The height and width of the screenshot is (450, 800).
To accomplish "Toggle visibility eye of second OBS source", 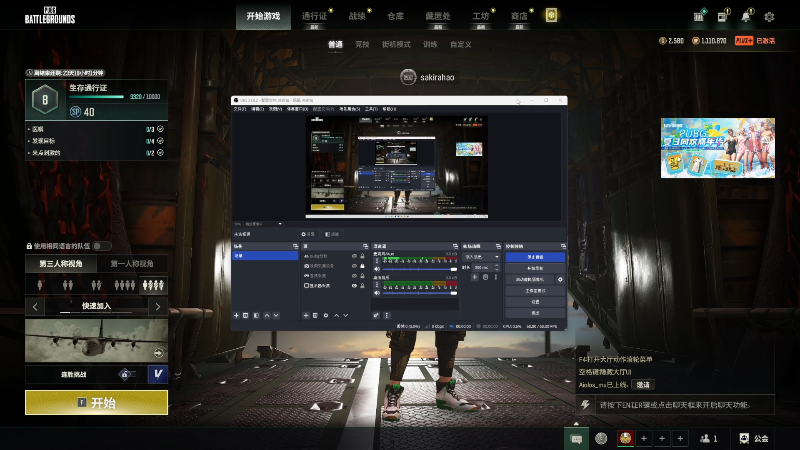I will click(354, 266).
